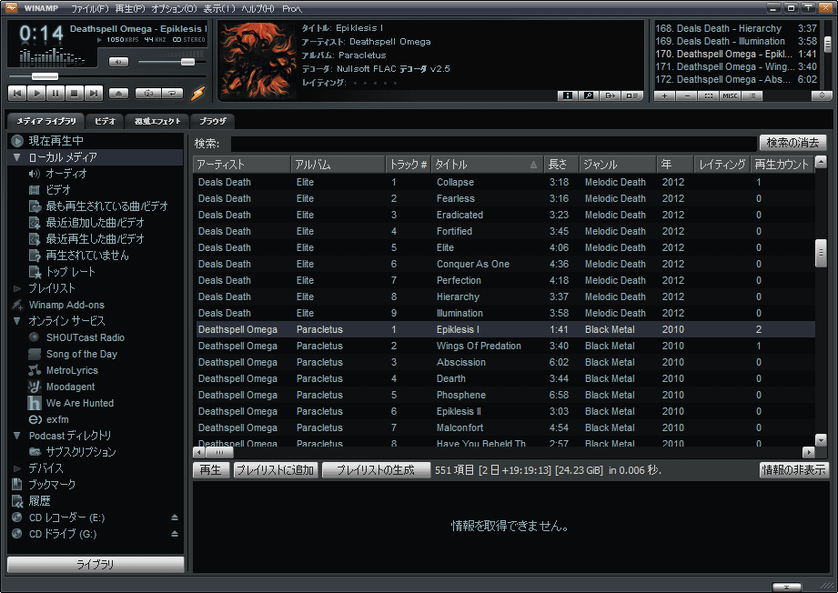Remove items with the playlist minus button

click(687, 96)
